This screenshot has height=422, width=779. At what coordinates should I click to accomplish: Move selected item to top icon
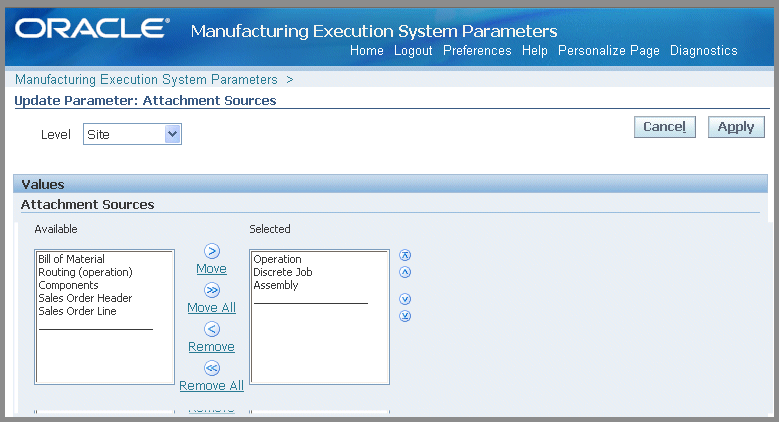point(405,255)
